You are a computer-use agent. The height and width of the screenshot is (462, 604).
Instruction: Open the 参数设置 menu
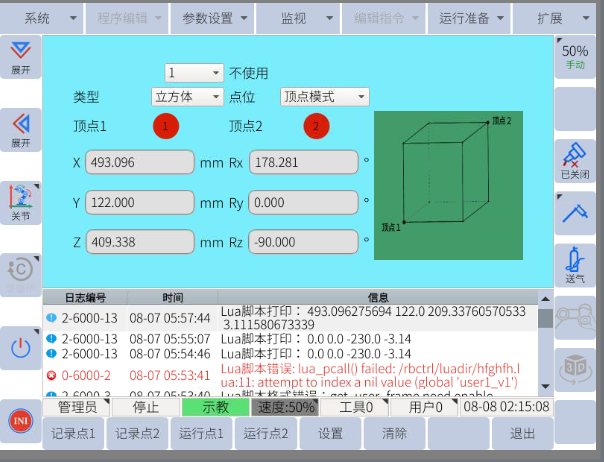pos(213,18)
